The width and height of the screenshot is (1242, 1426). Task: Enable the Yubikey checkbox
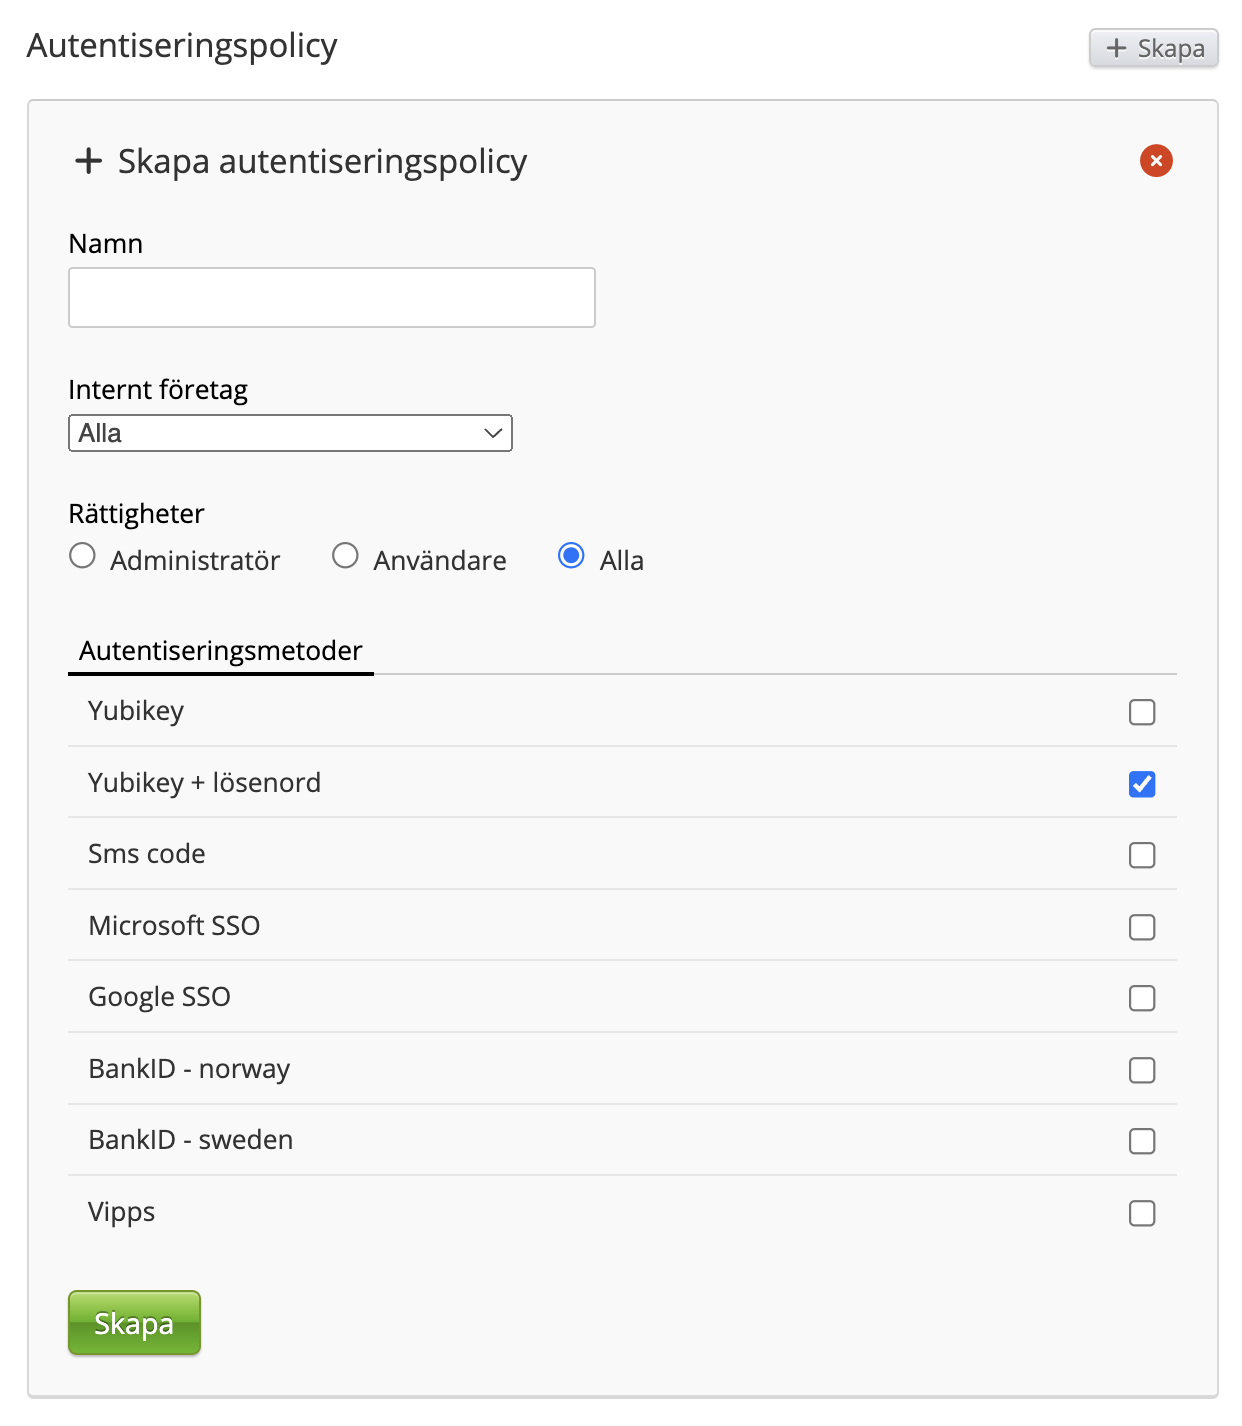tap(1141, 712)
